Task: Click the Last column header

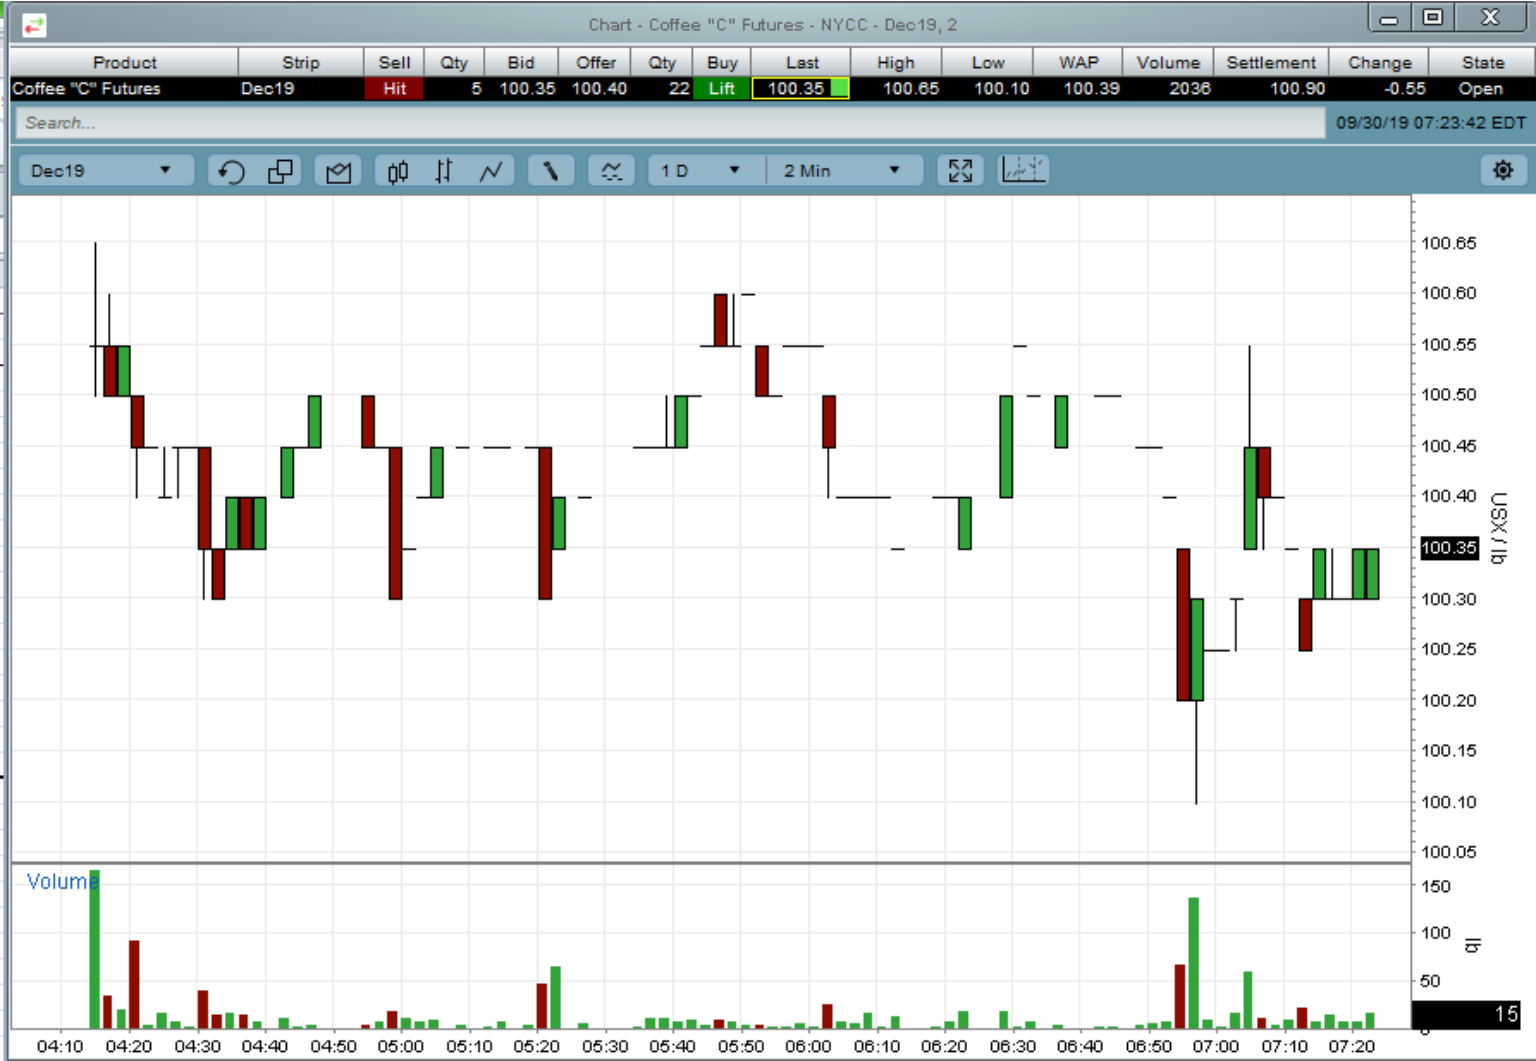Action: pos(801,62)
